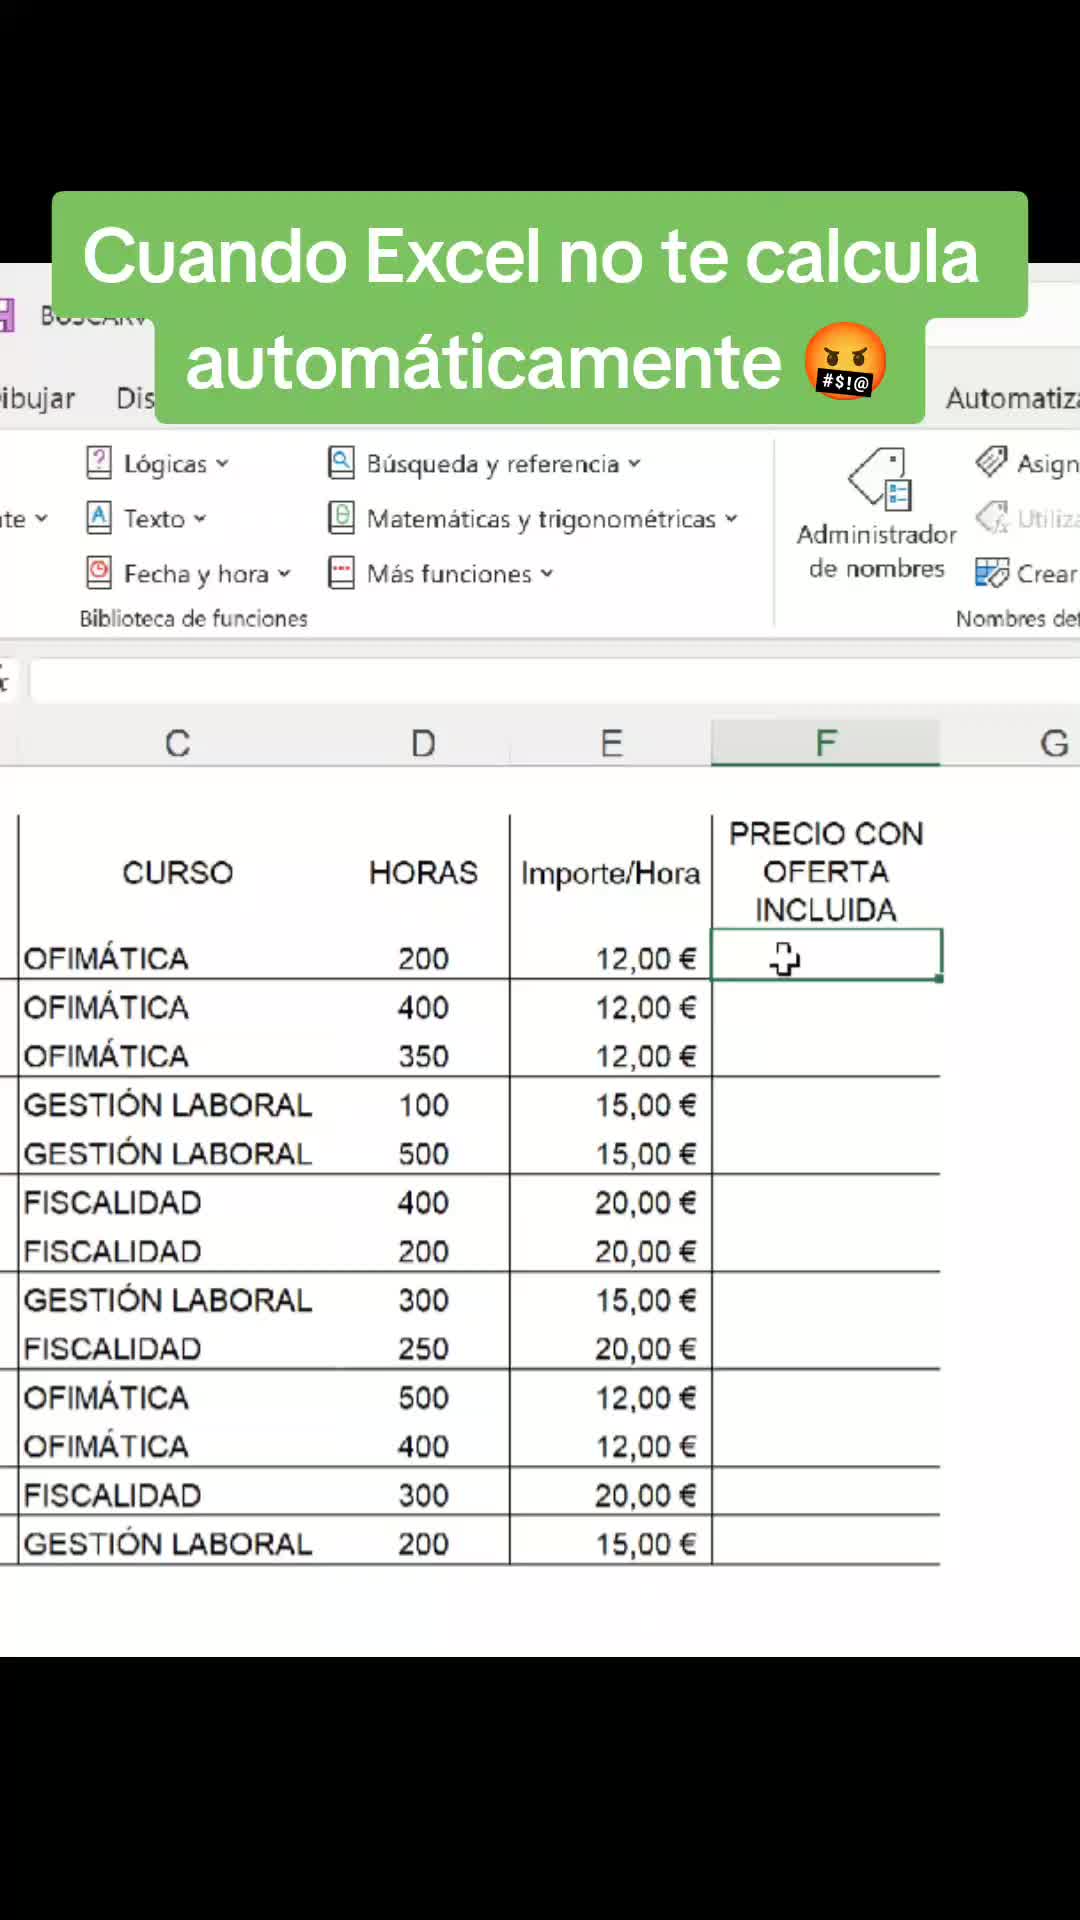The width and height of the screenshot is (1080, 1920).
Task: Open the Búsqueda y referencia icon
Action: click(342, 463)
